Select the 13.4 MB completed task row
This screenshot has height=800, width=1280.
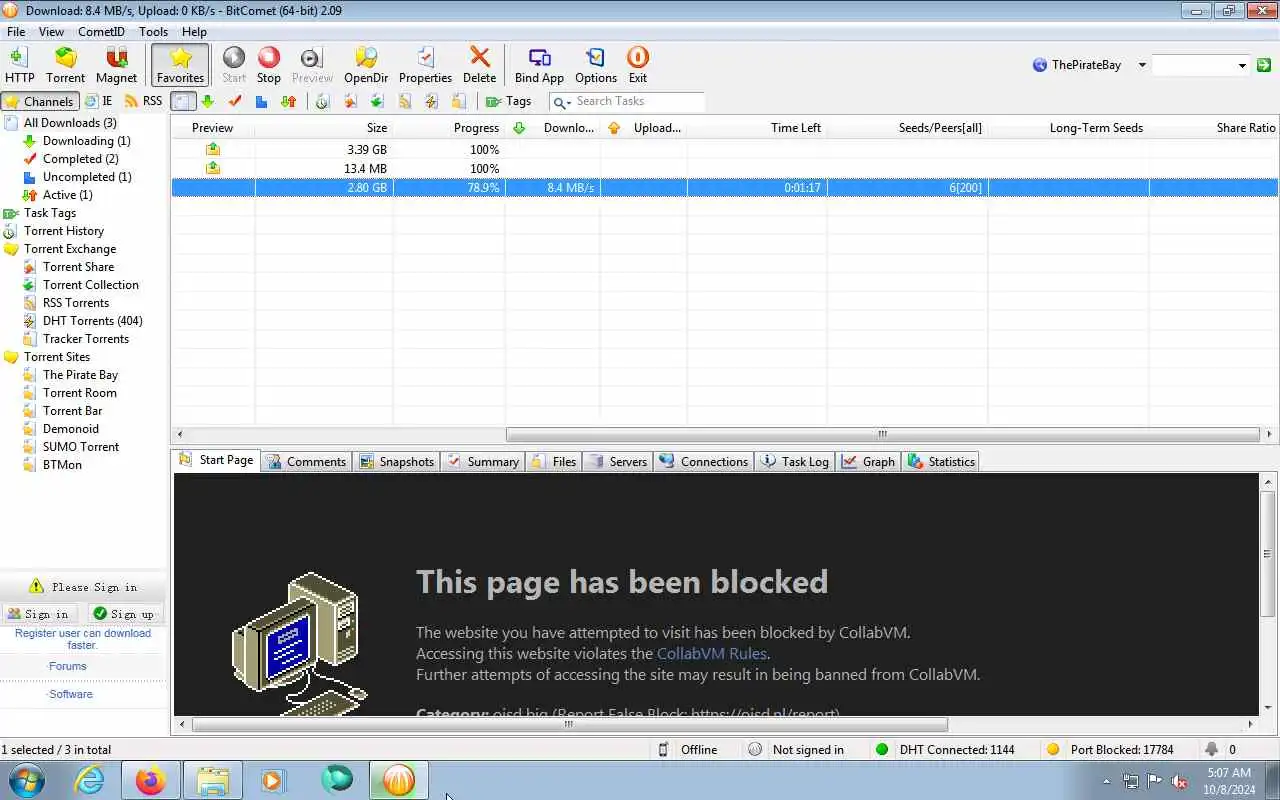point(725,168)
